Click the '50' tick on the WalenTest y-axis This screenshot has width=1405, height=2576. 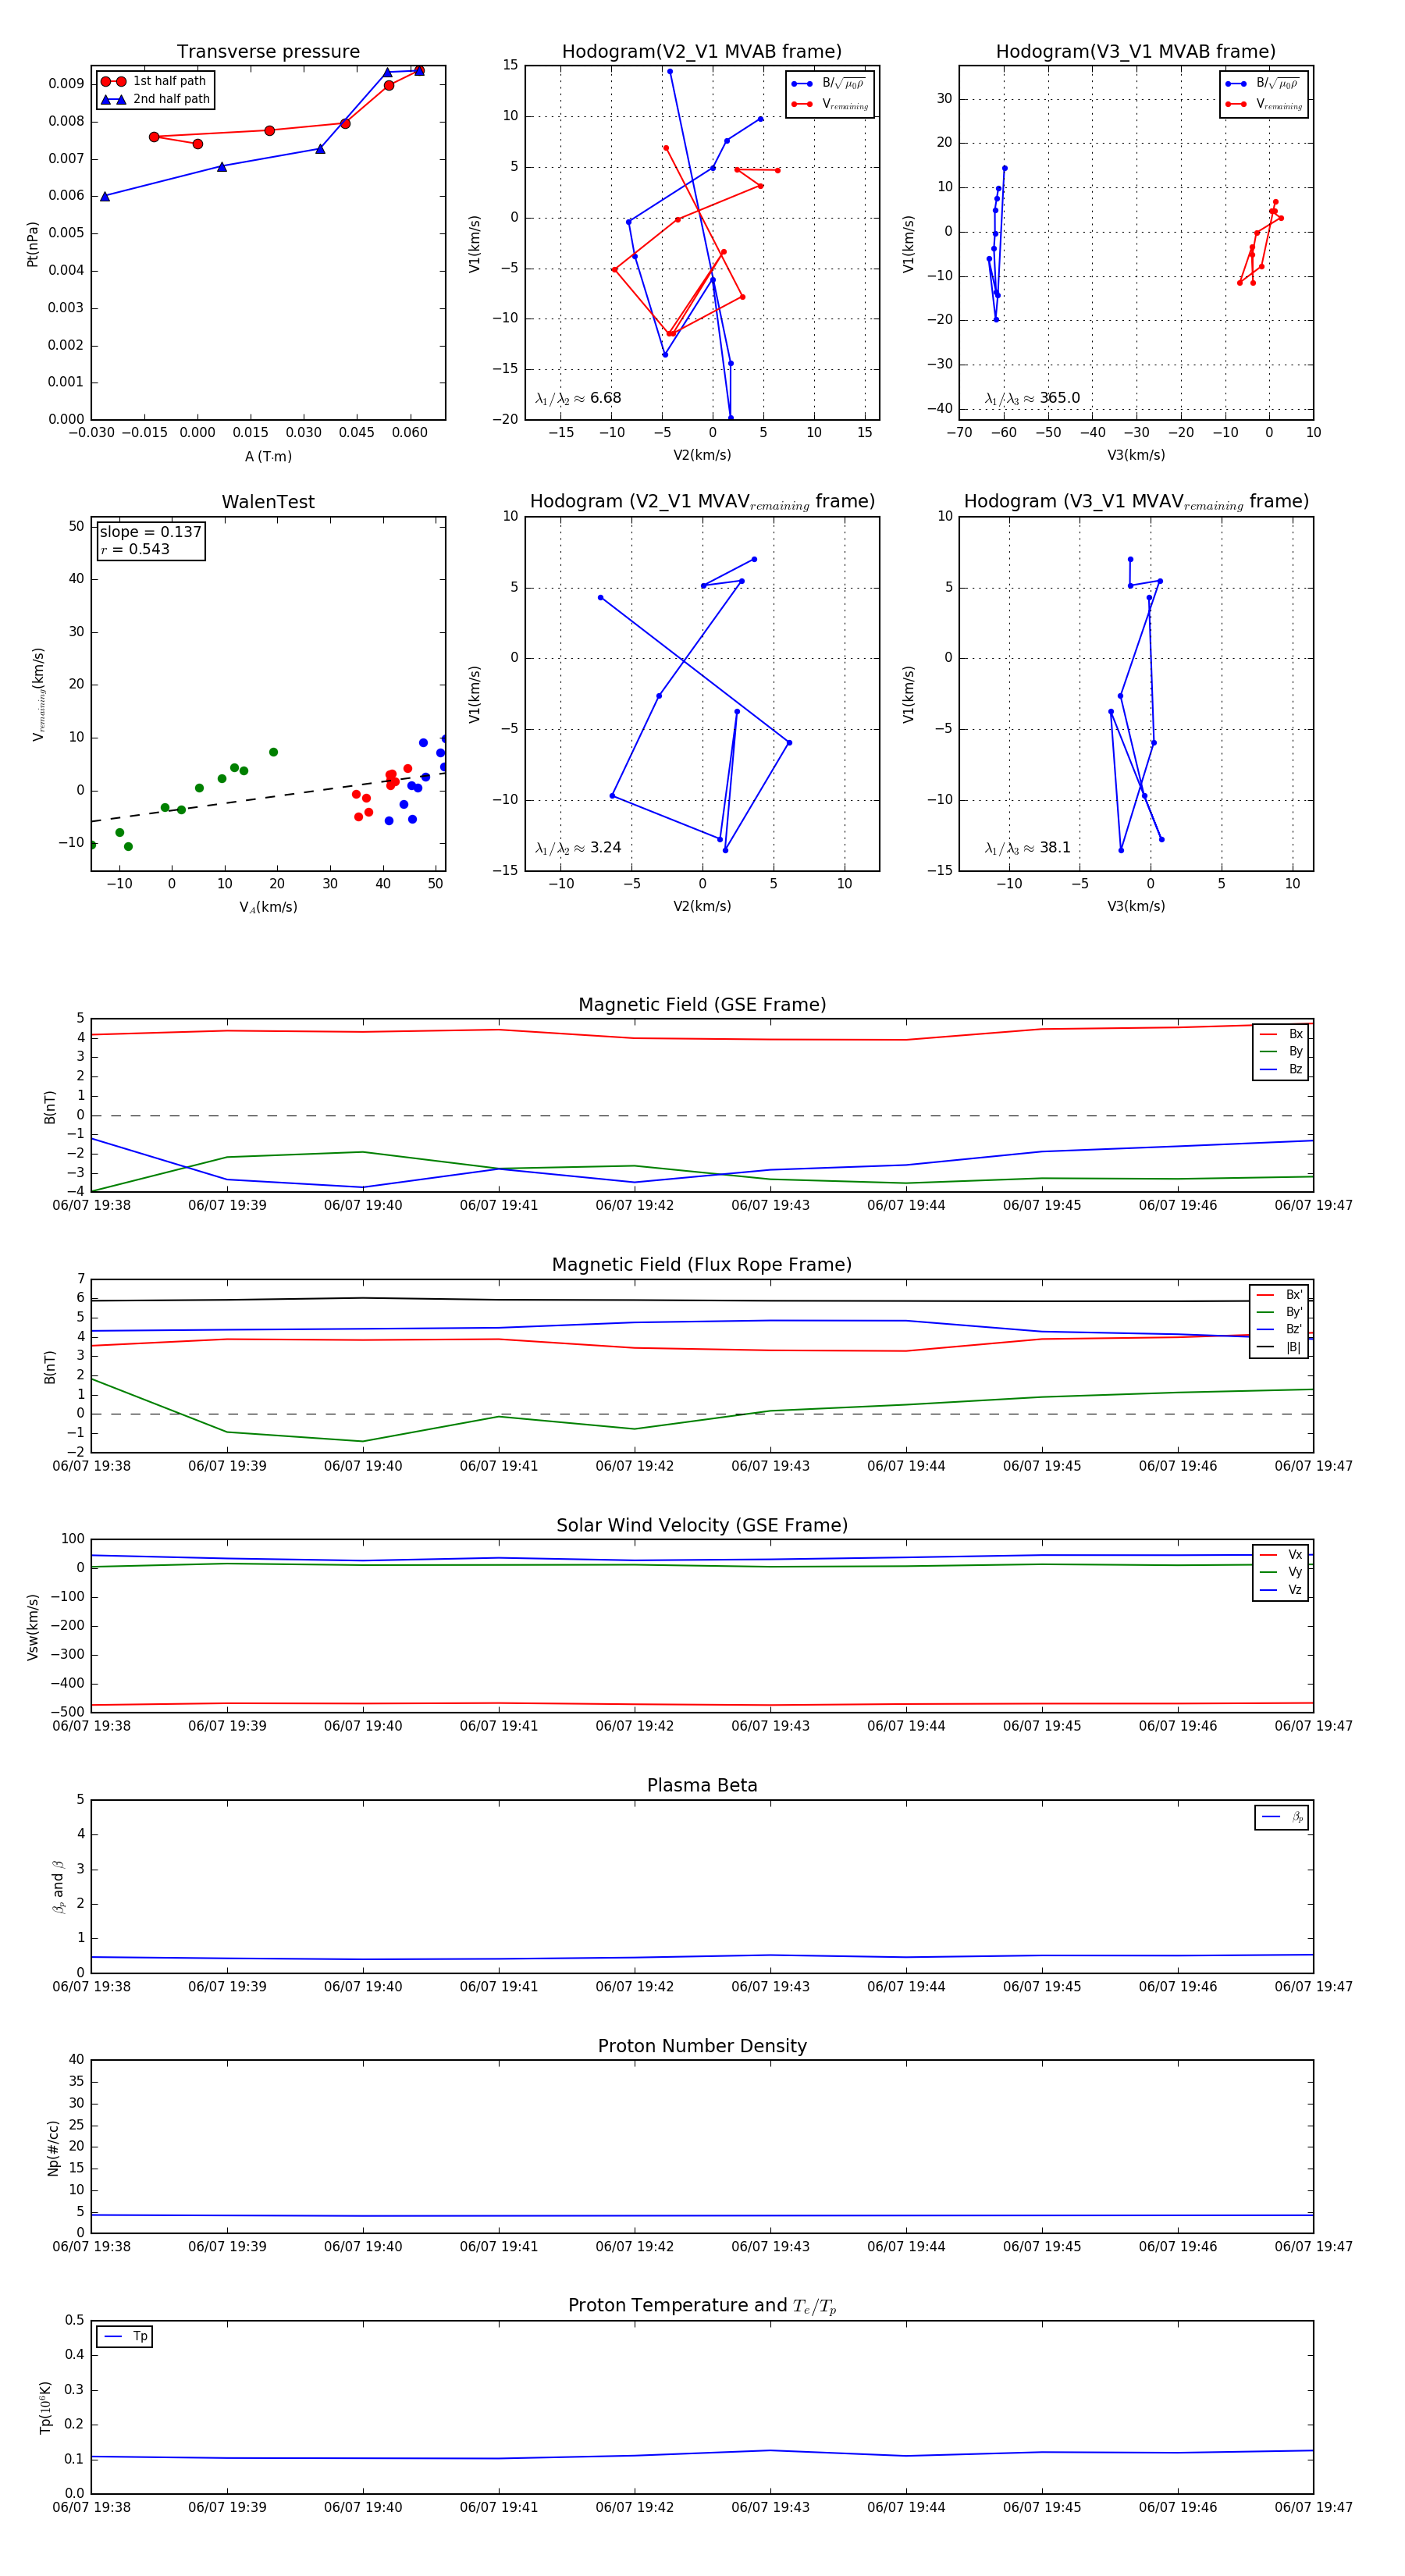[x=76, y=526]
